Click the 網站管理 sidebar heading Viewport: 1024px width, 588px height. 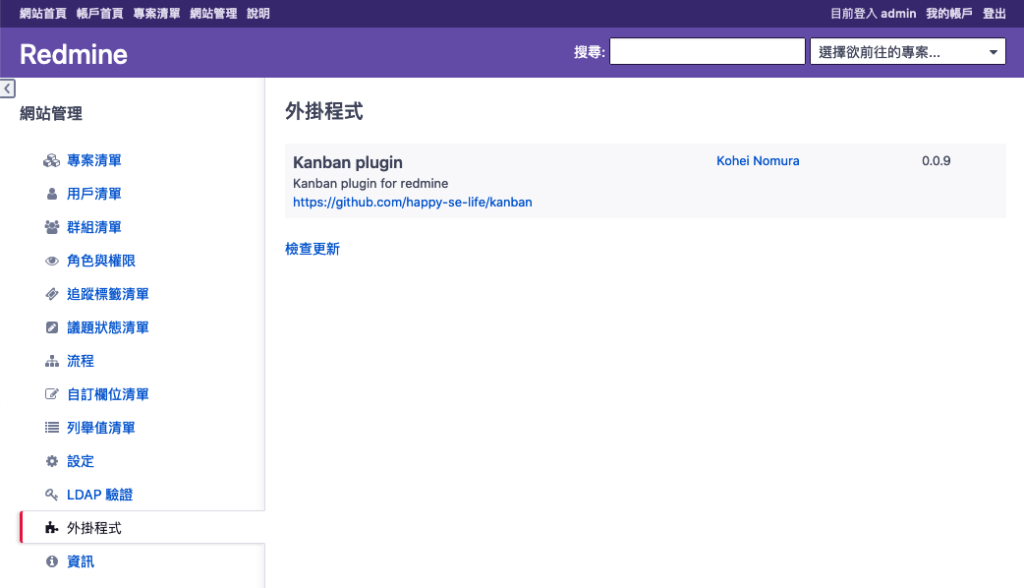pyautogui.click(x=51, y=114)
